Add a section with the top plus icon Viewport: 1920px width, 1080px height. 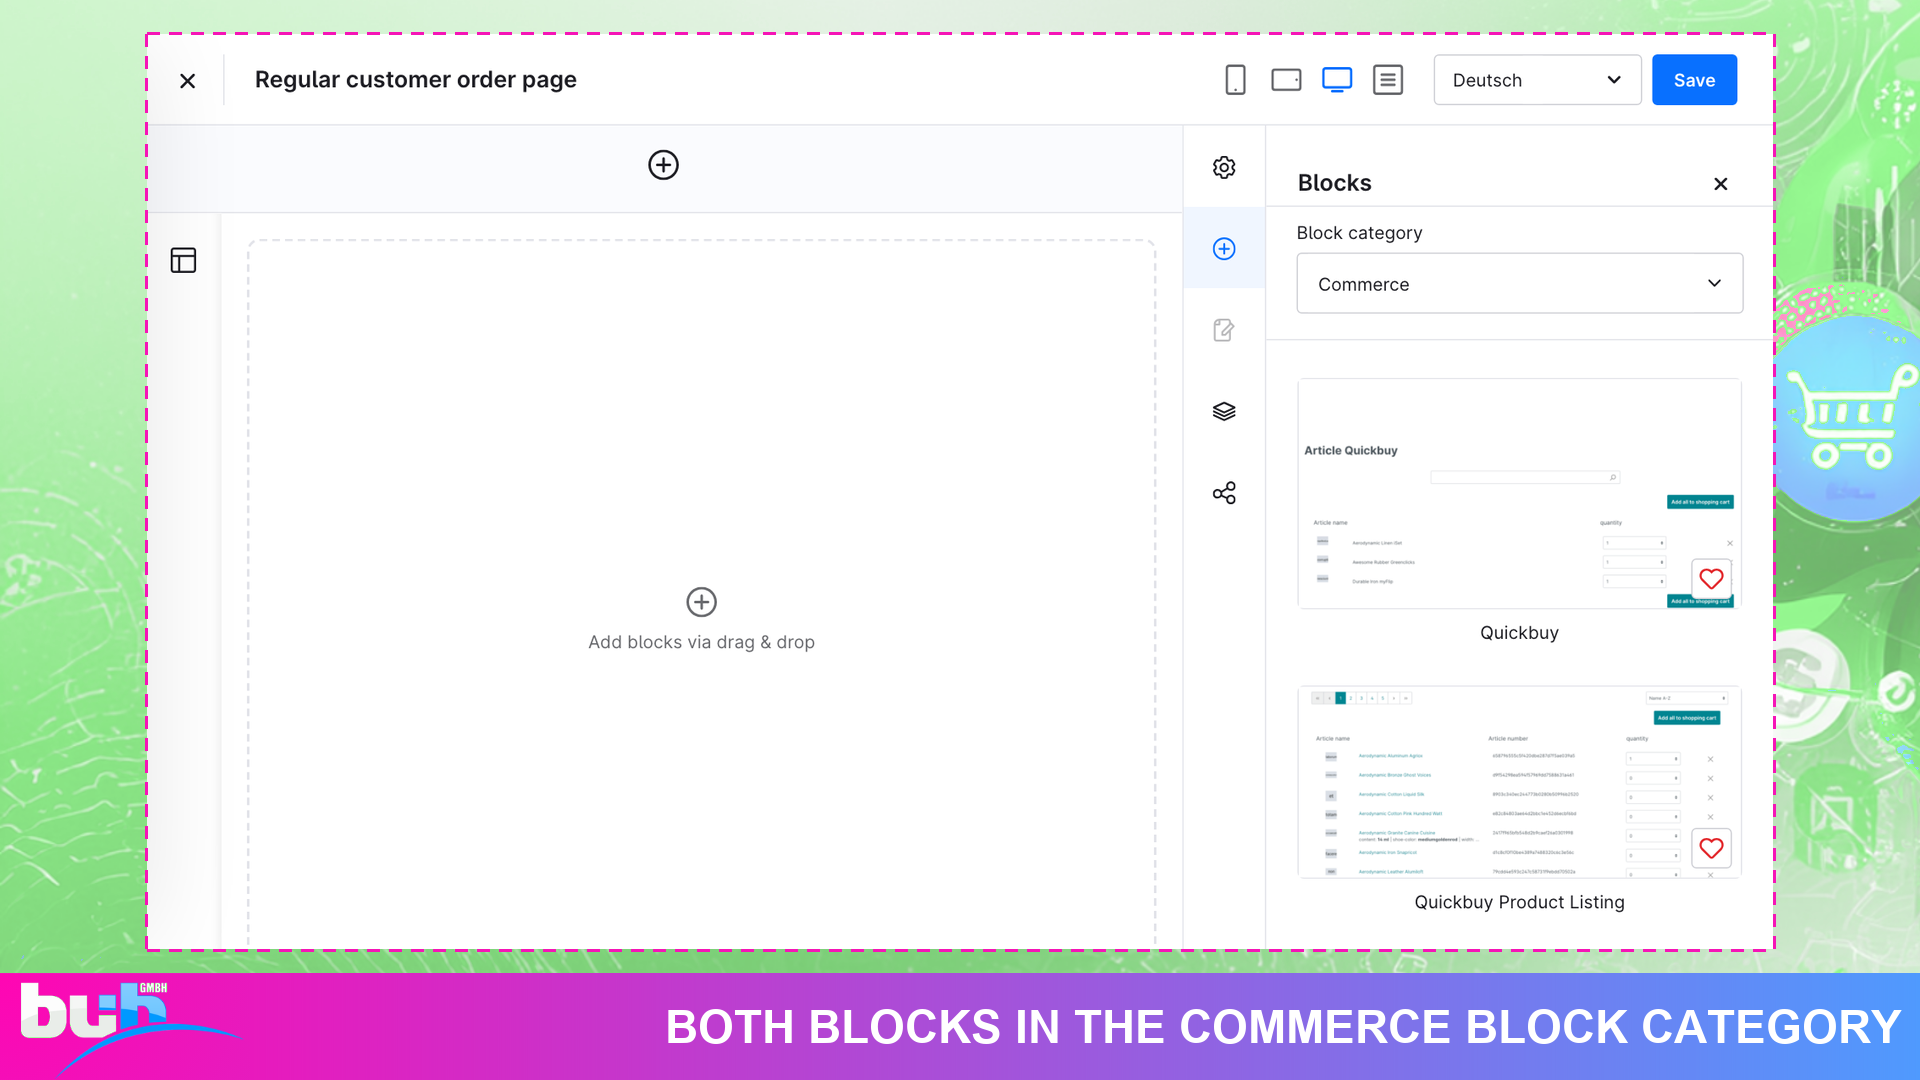(663, 165)
